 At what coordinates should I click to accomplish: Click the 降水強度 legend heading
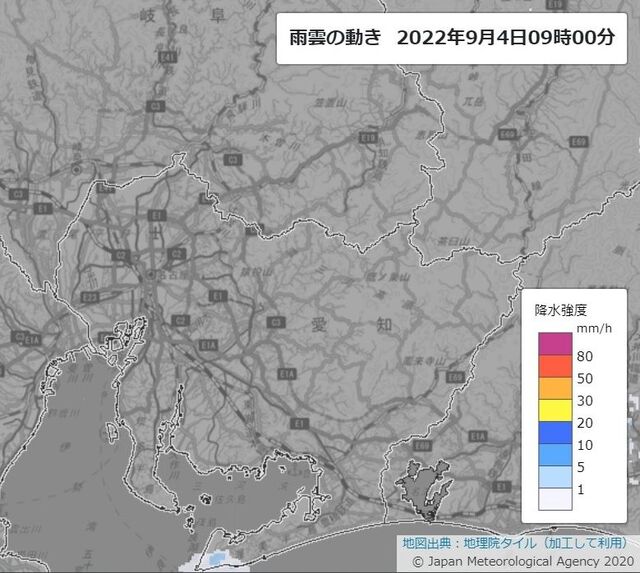560,310
